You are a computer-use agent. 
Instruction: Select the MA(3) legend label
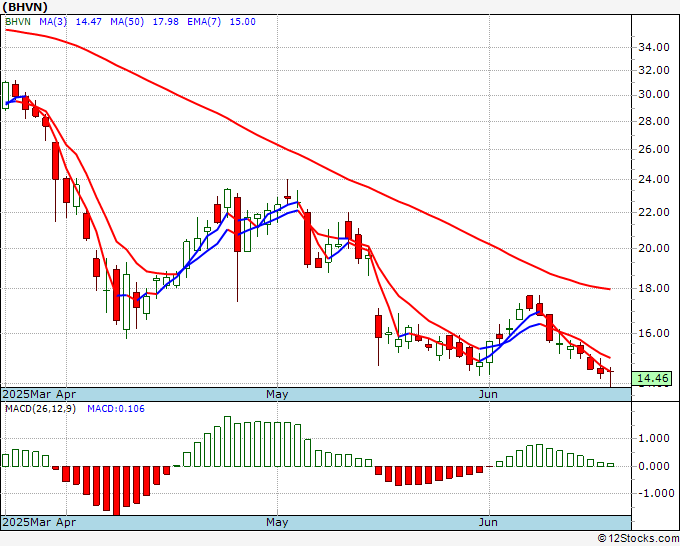point(53,22)
